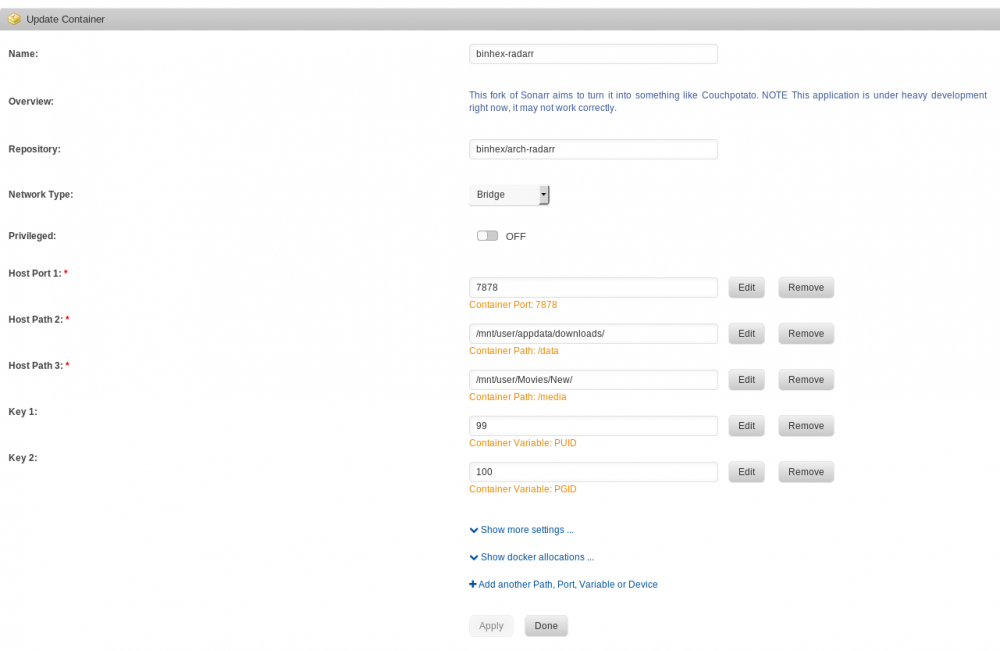
Task: Click the 'Container Variable: PGID' label
Action: click(522, 489)
